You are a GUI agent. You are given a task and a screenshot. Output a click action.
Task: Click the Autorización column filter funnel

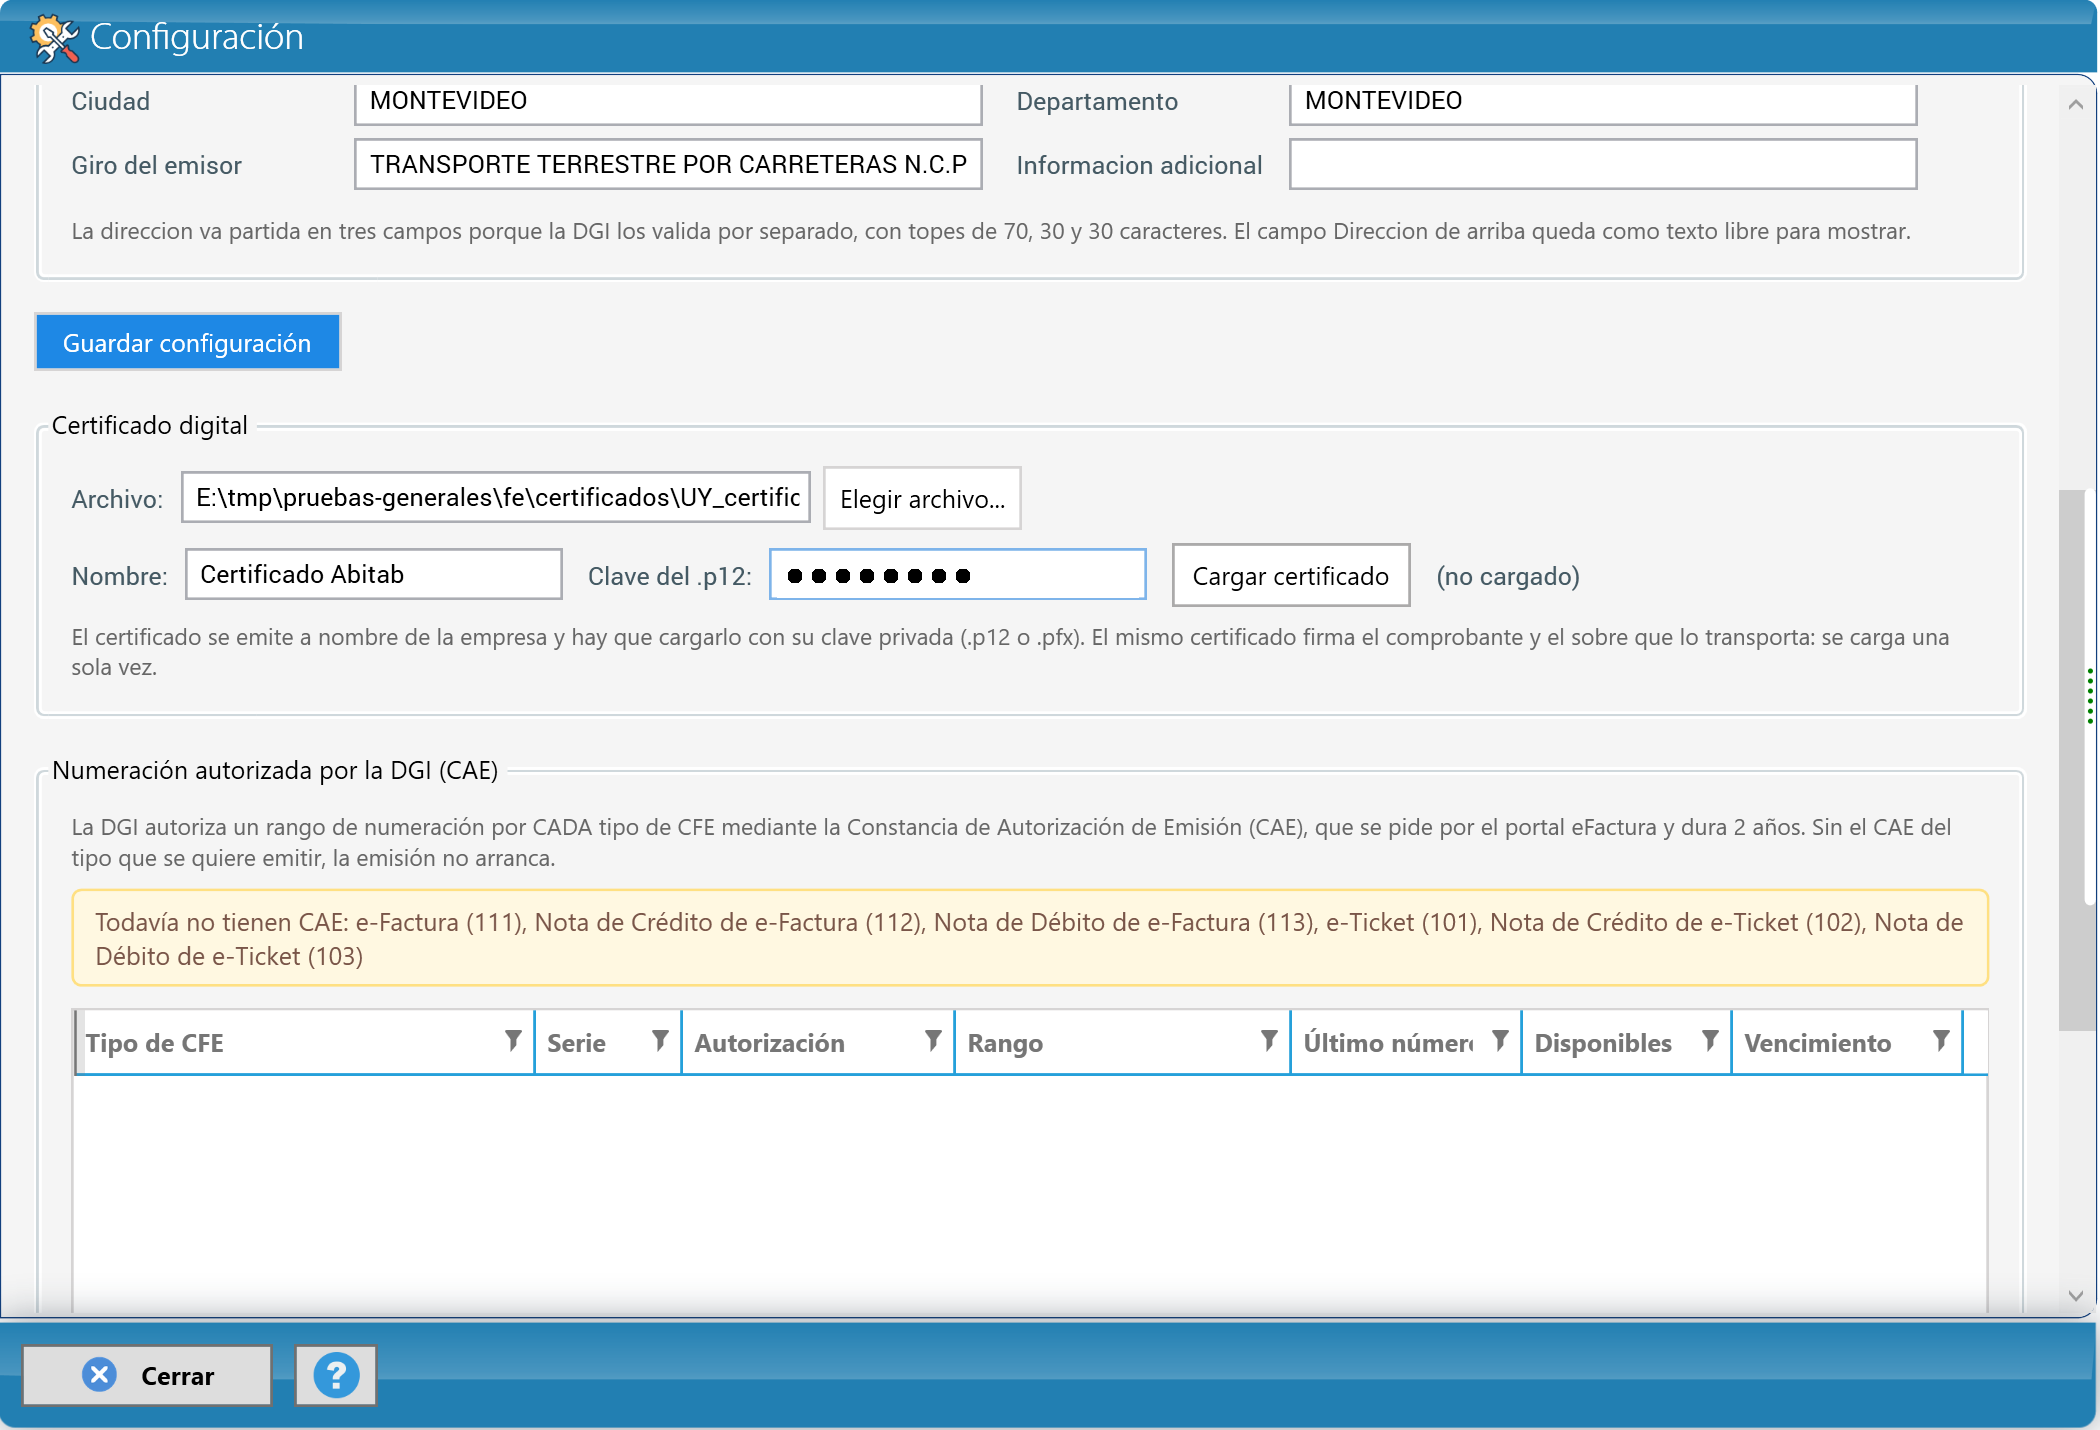[933, 1041]
